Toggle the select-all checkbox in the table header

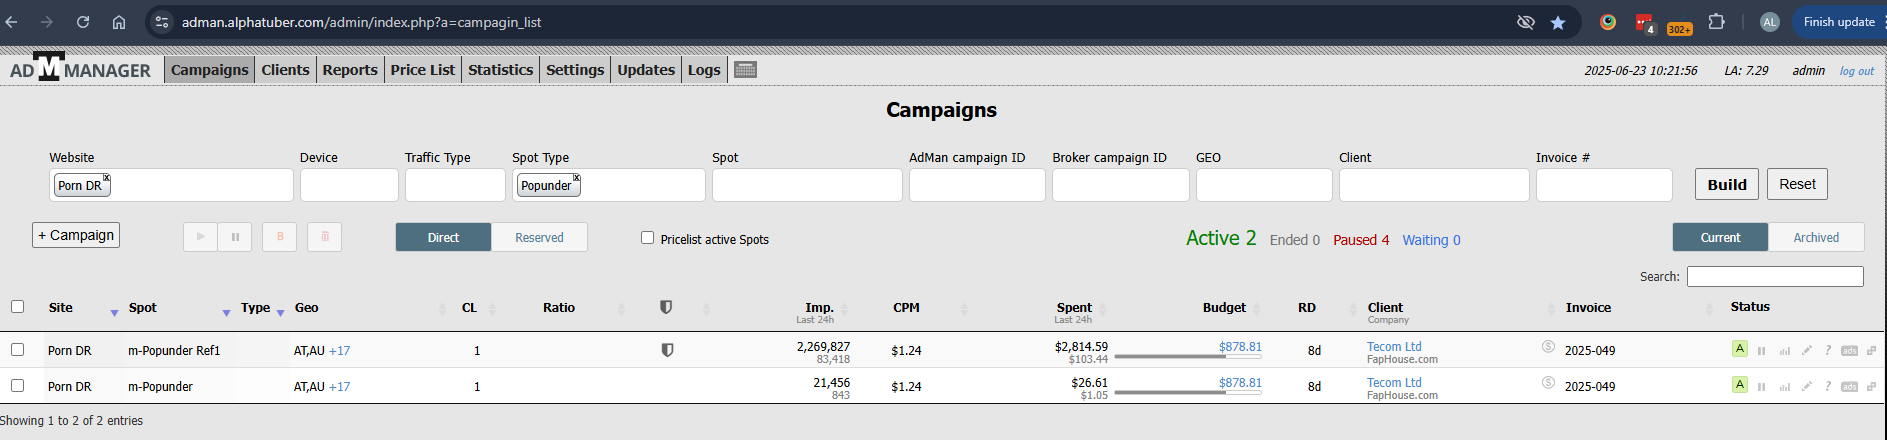(x=17, y=307)
